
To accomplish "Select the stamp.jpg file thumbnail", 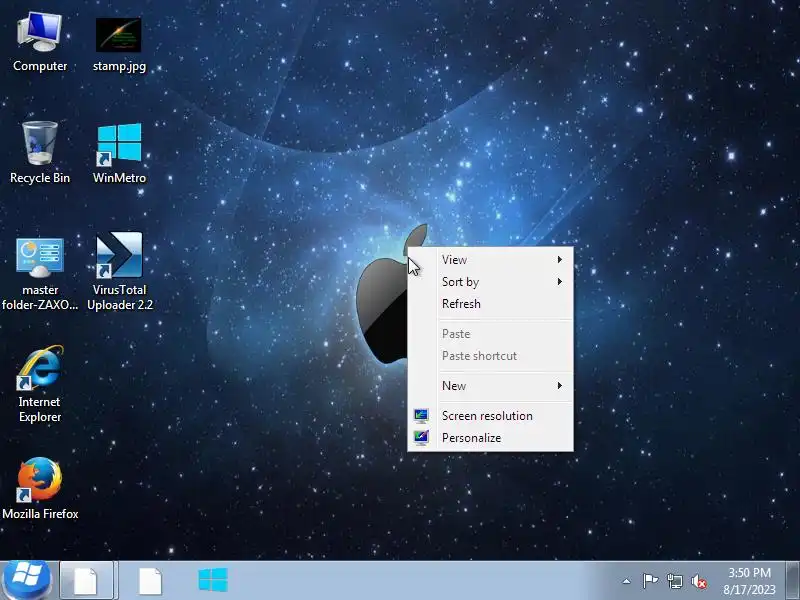I will 118,35.
